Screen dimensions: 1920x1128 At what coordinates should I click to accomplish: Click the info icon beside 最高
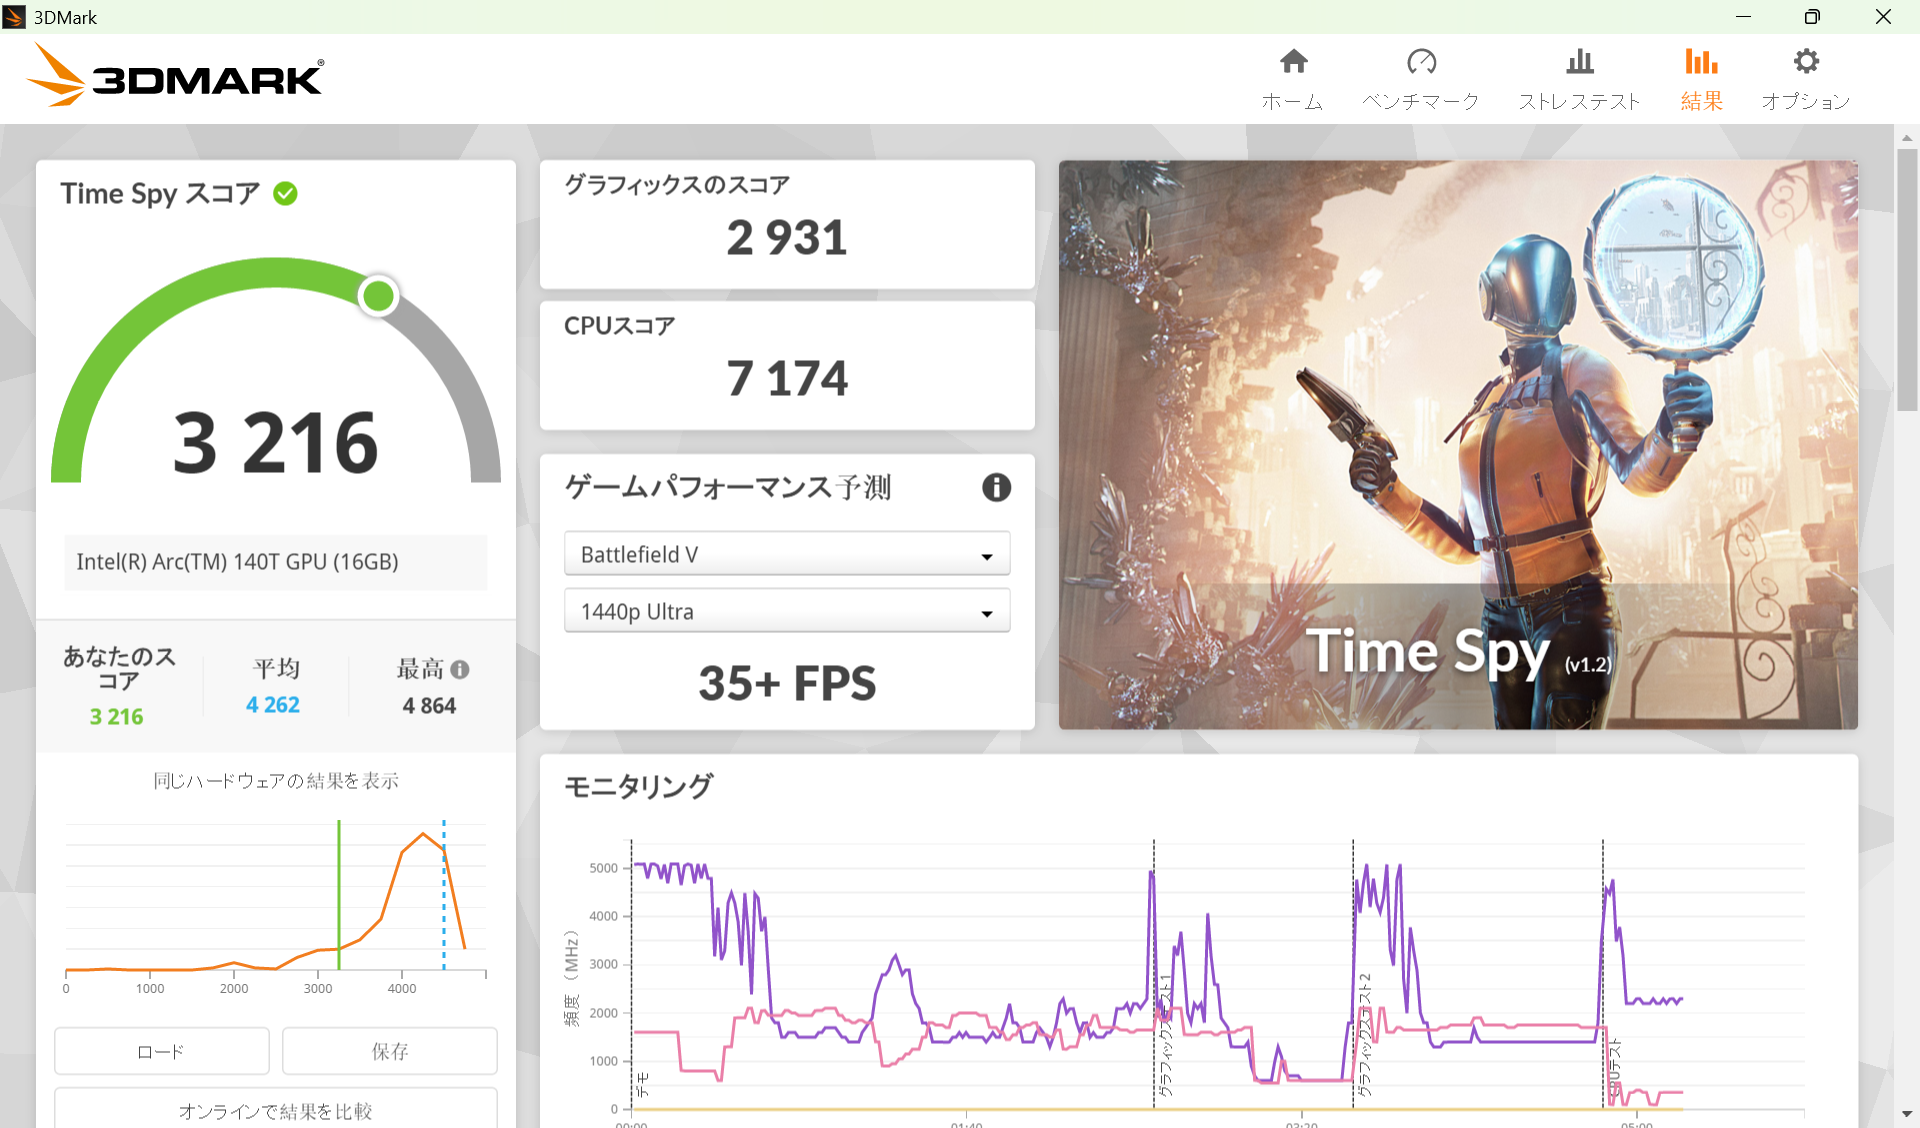(x=460, y=669)
